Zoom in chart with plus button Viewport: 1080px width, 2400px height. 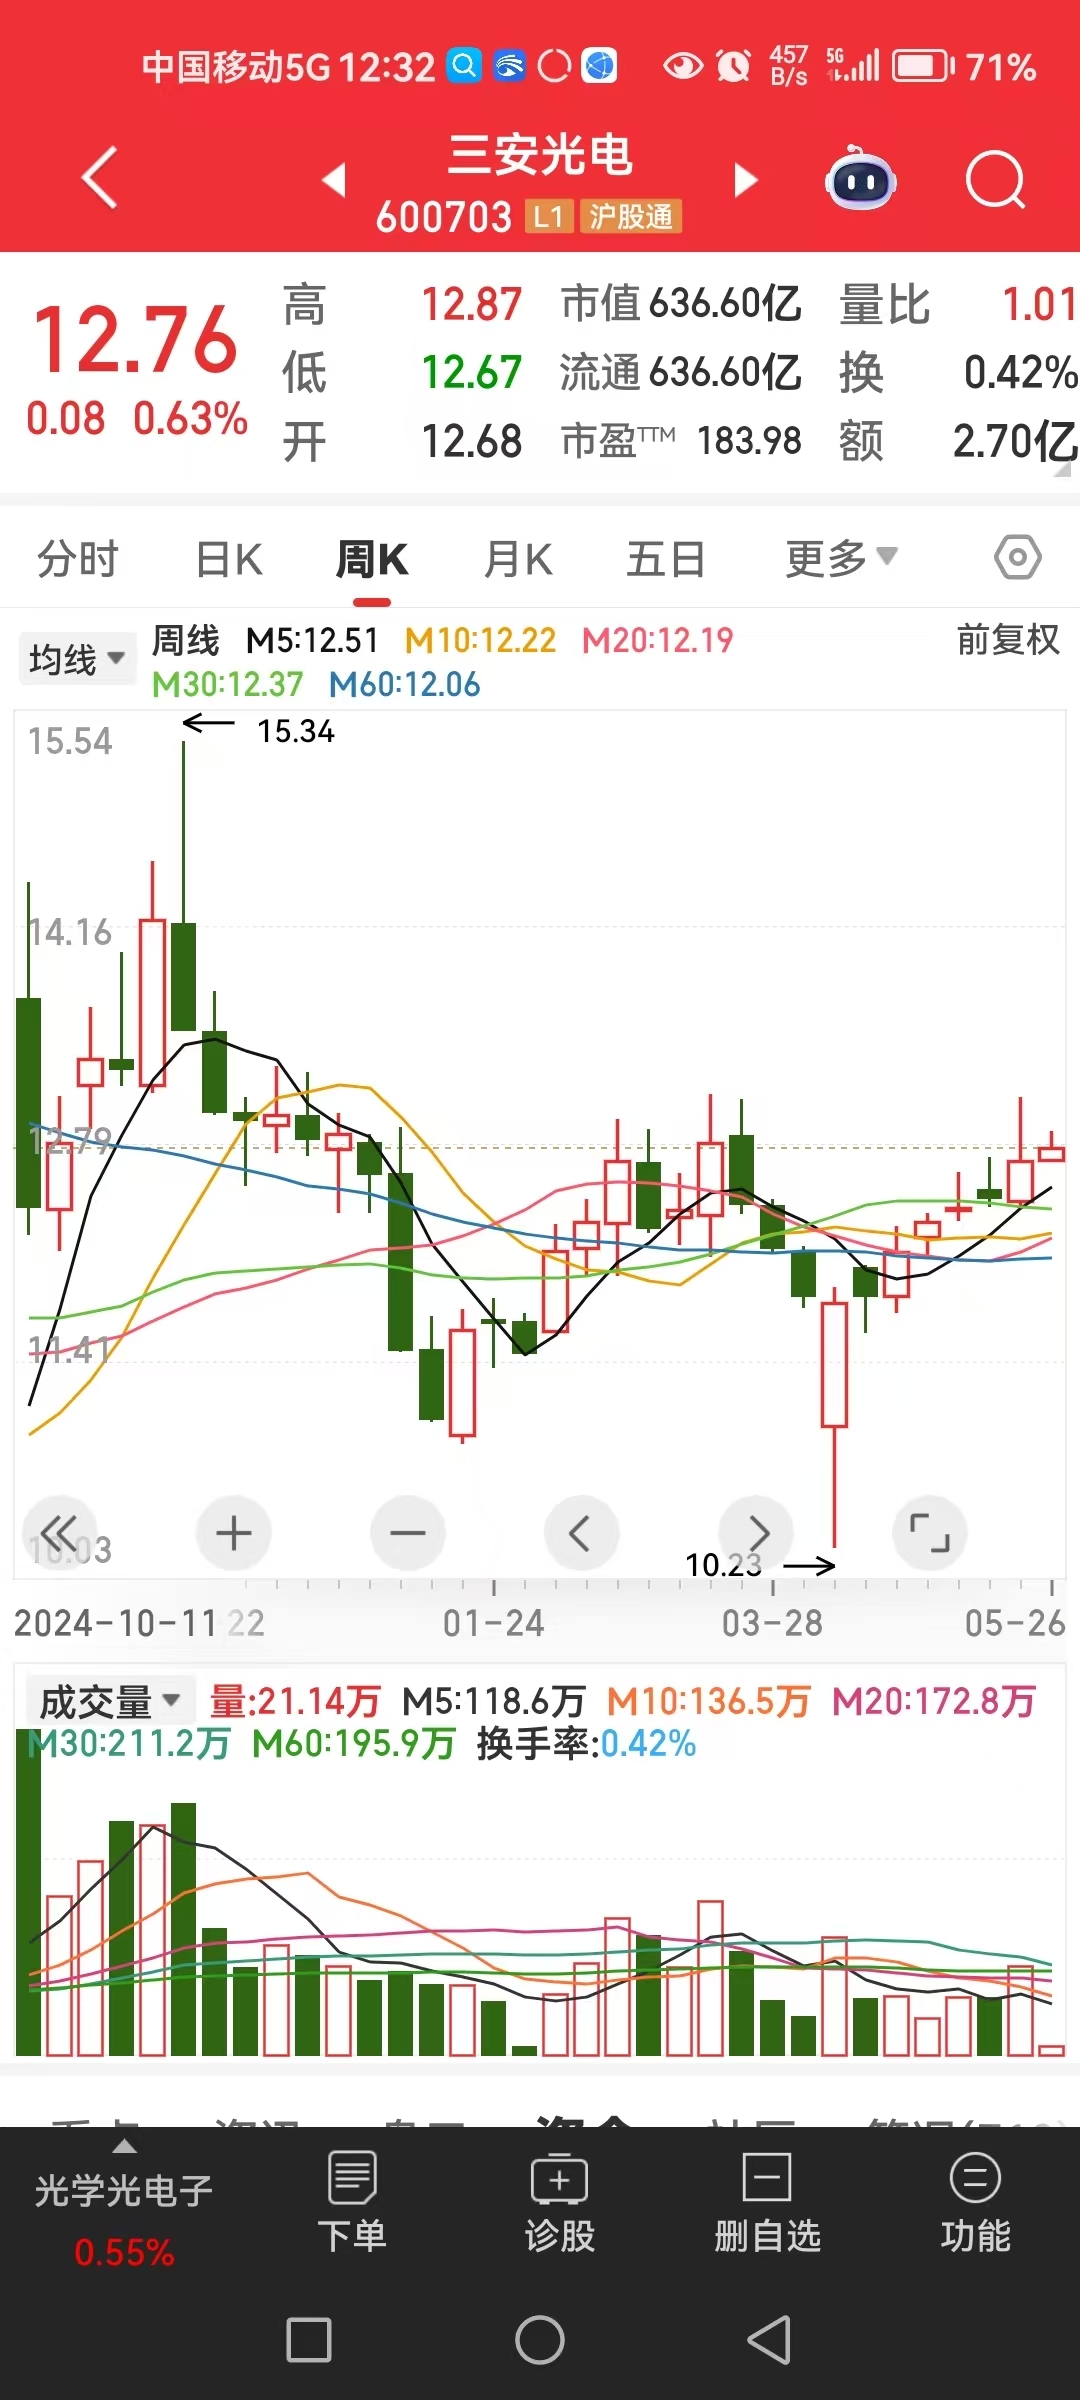point(234,1533)
